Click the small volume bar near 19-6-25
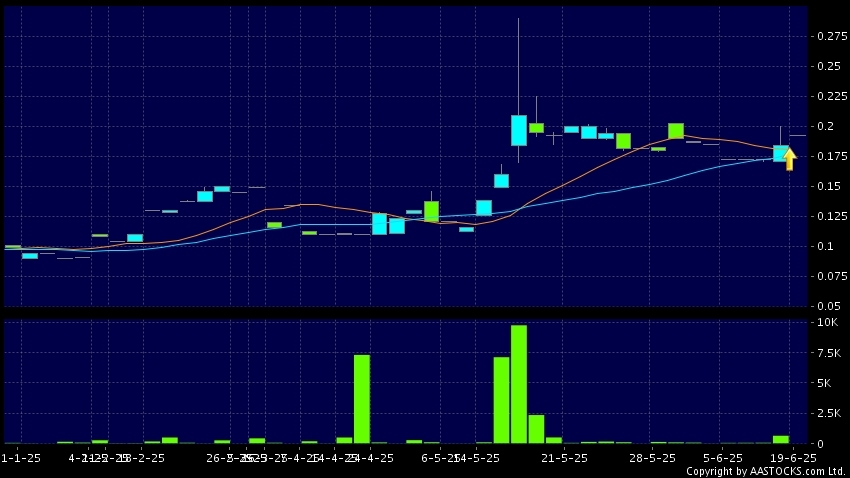Screen dimensions: 850x478 click(781, 440)
